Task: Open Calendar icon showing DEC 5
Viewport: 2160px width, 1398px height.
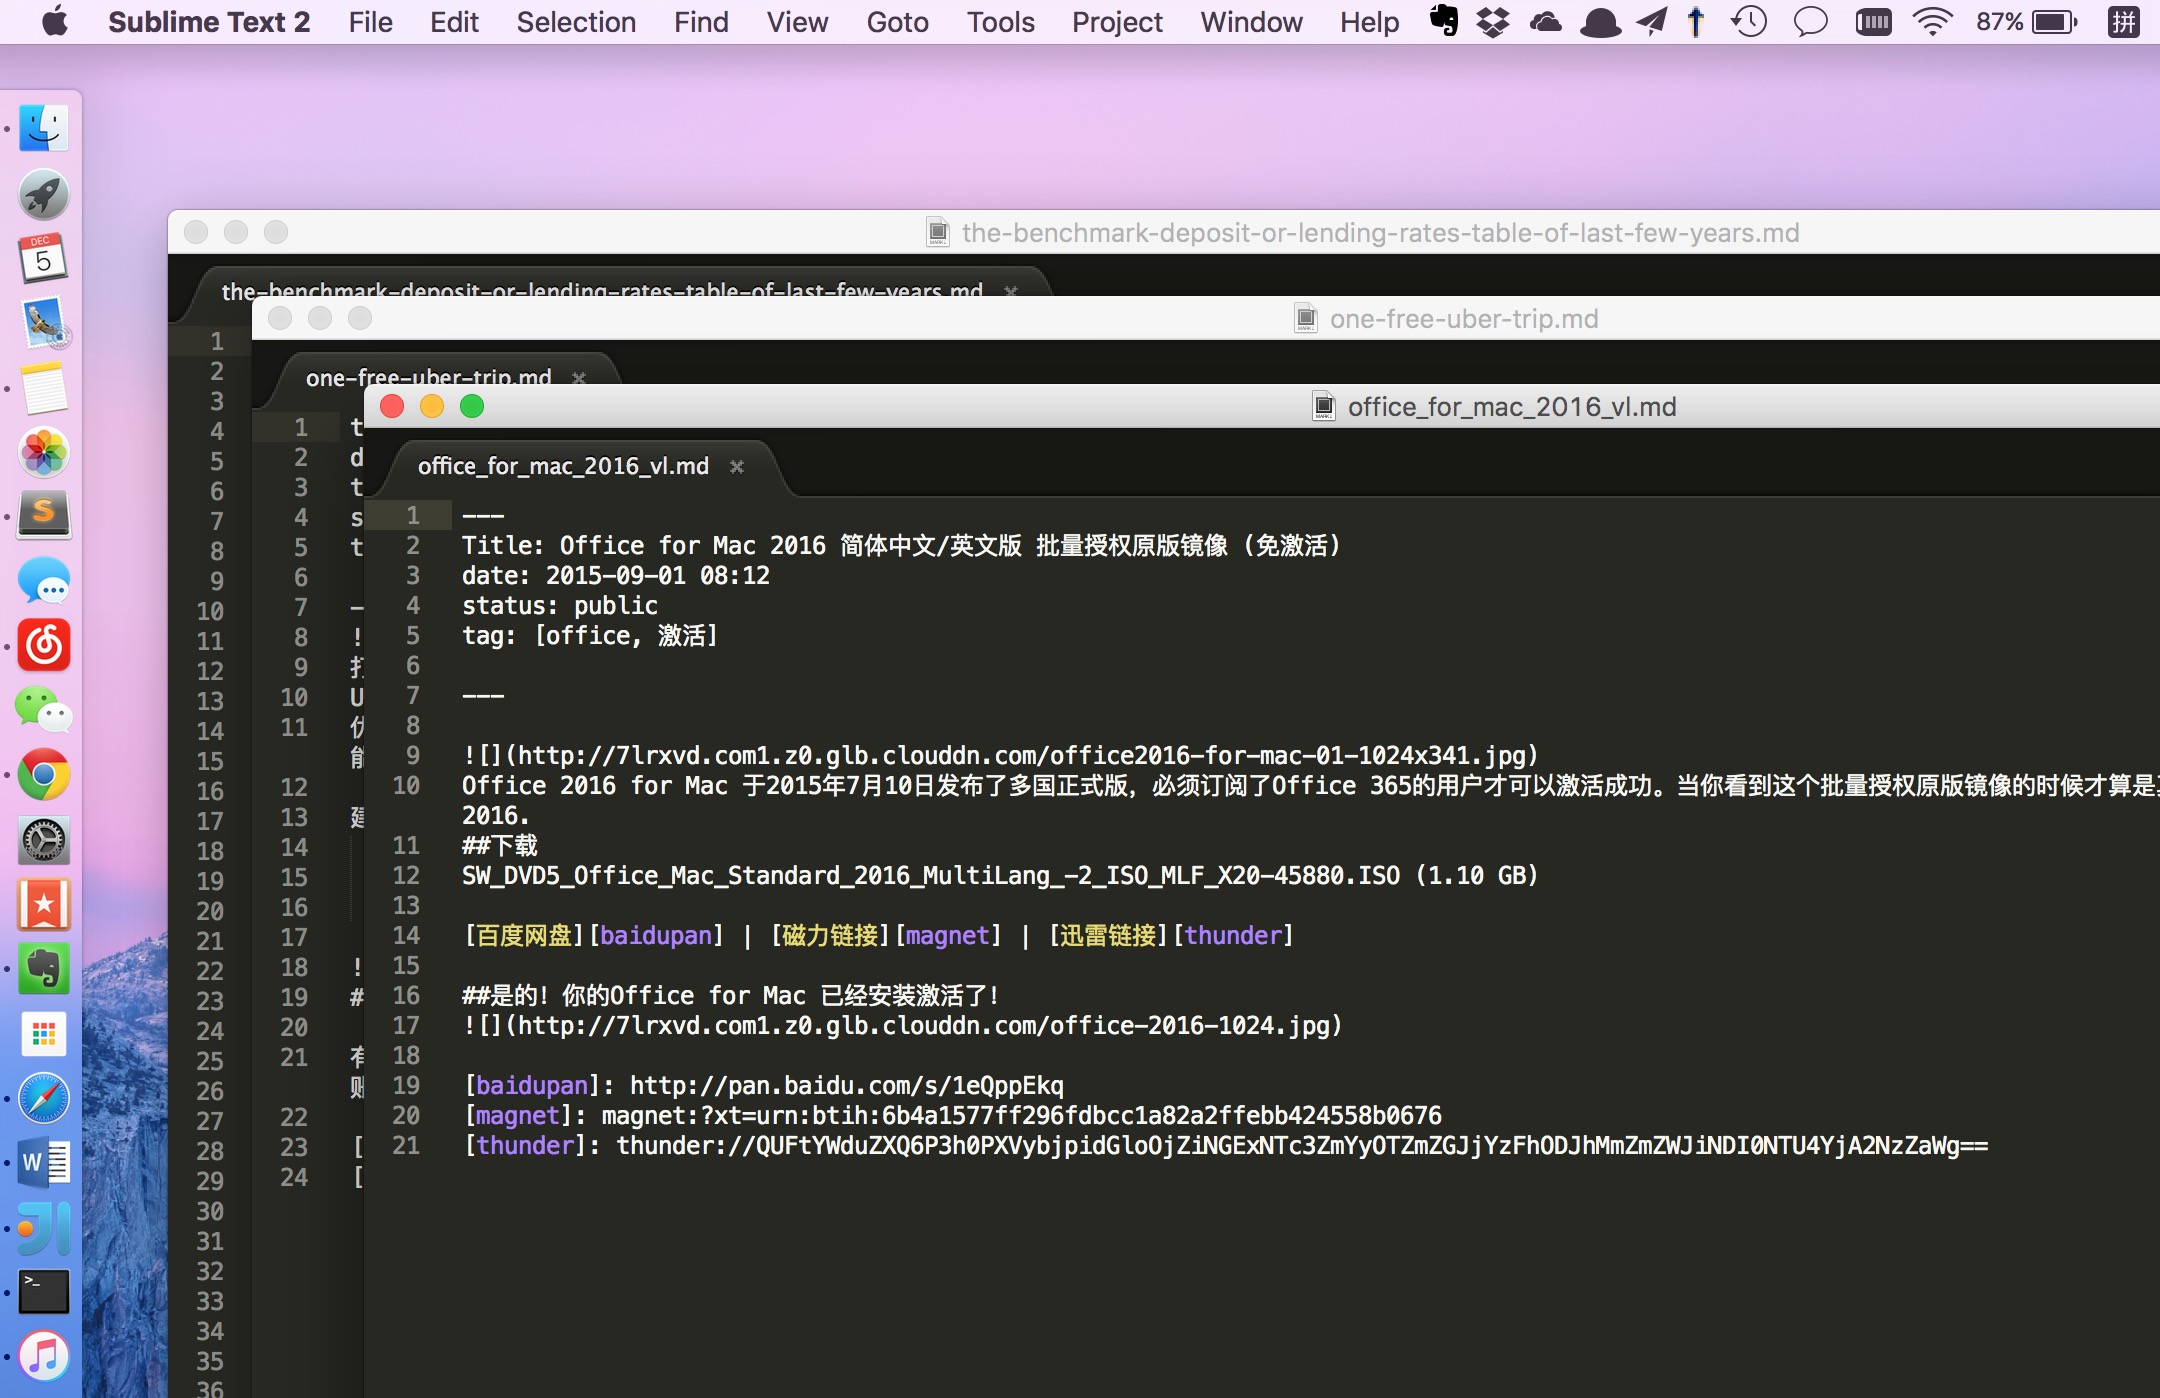Action: click(44, 259)
